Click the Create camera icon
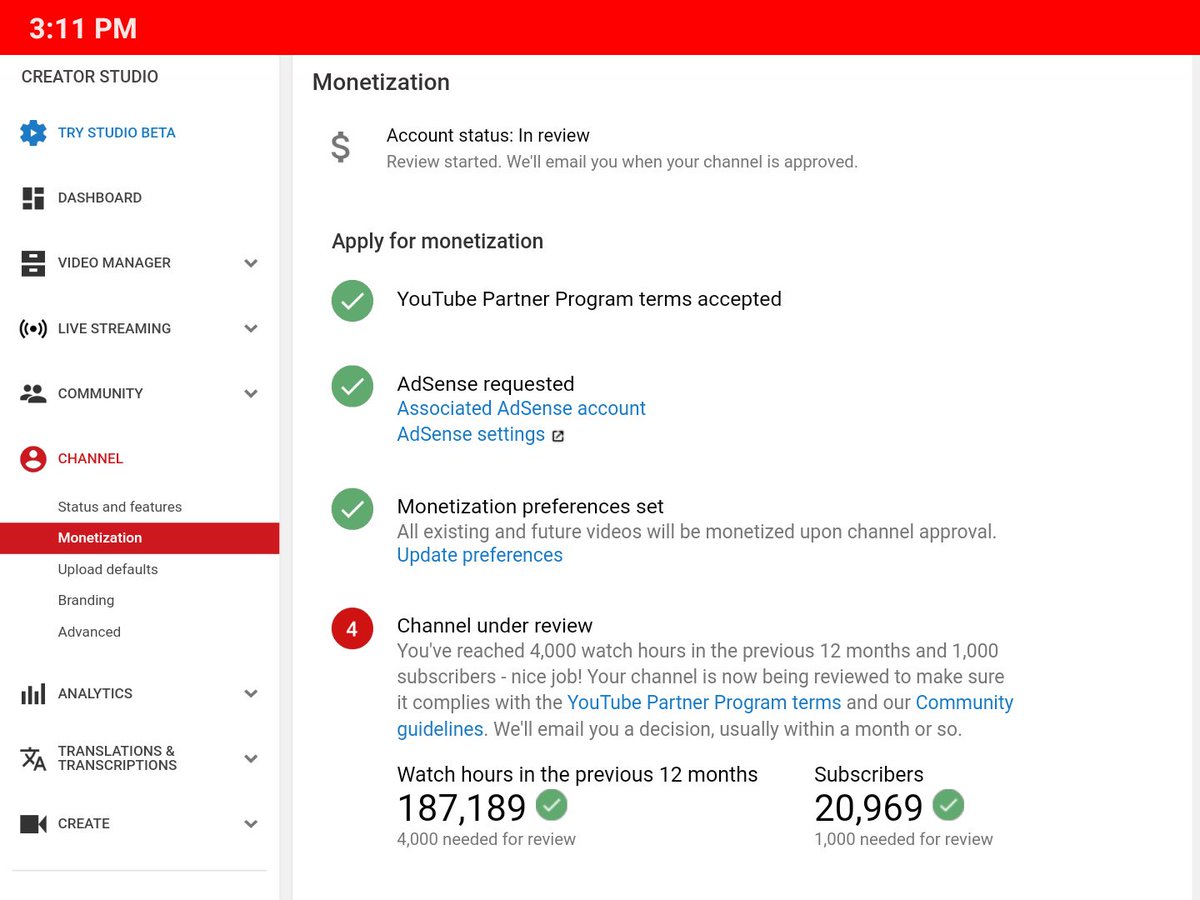This screenshot has width=1200, height=900. [33, 824]
